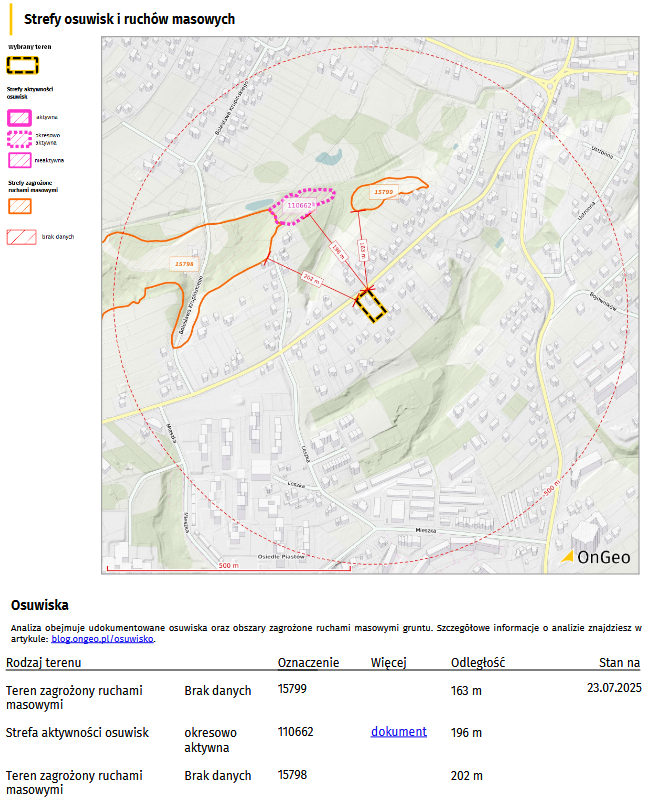Click the 500 m scale bar on the map
Viewport: 648px width, 800px height.
click(228, 567)
